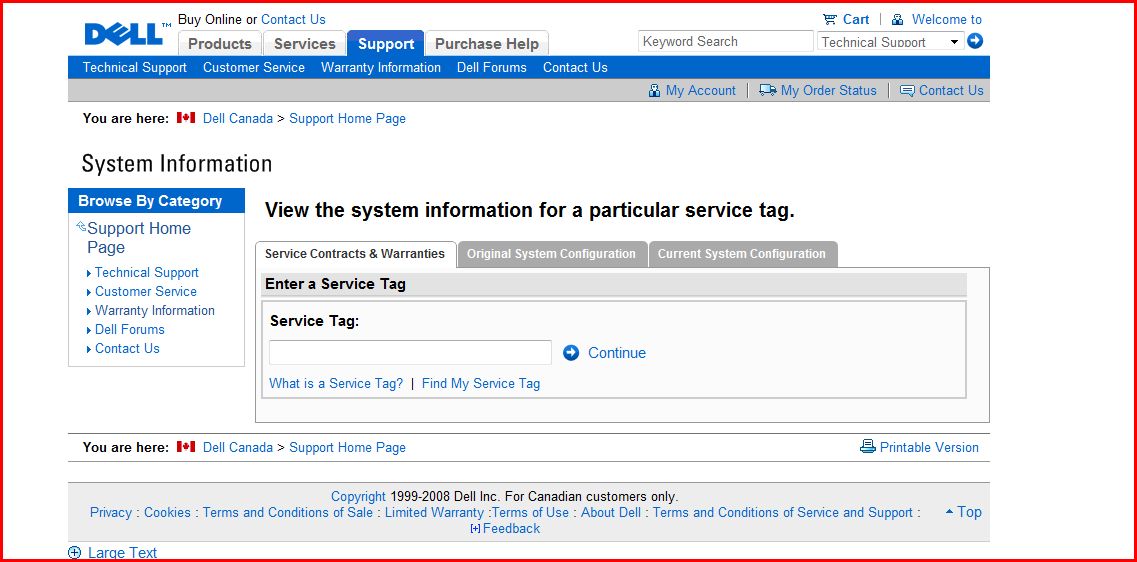Open the Cart link
1137x562 pixels.
tap(856, 20)
